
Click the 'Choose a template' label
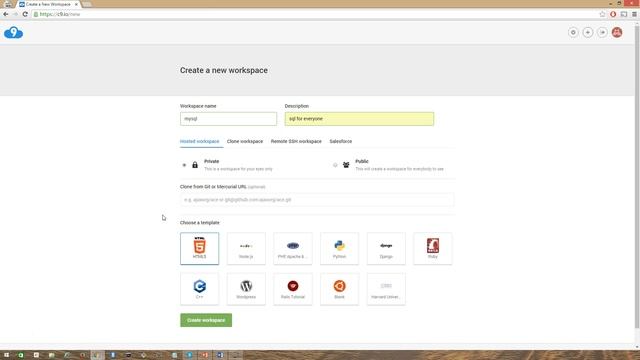[x=200, y=222]
